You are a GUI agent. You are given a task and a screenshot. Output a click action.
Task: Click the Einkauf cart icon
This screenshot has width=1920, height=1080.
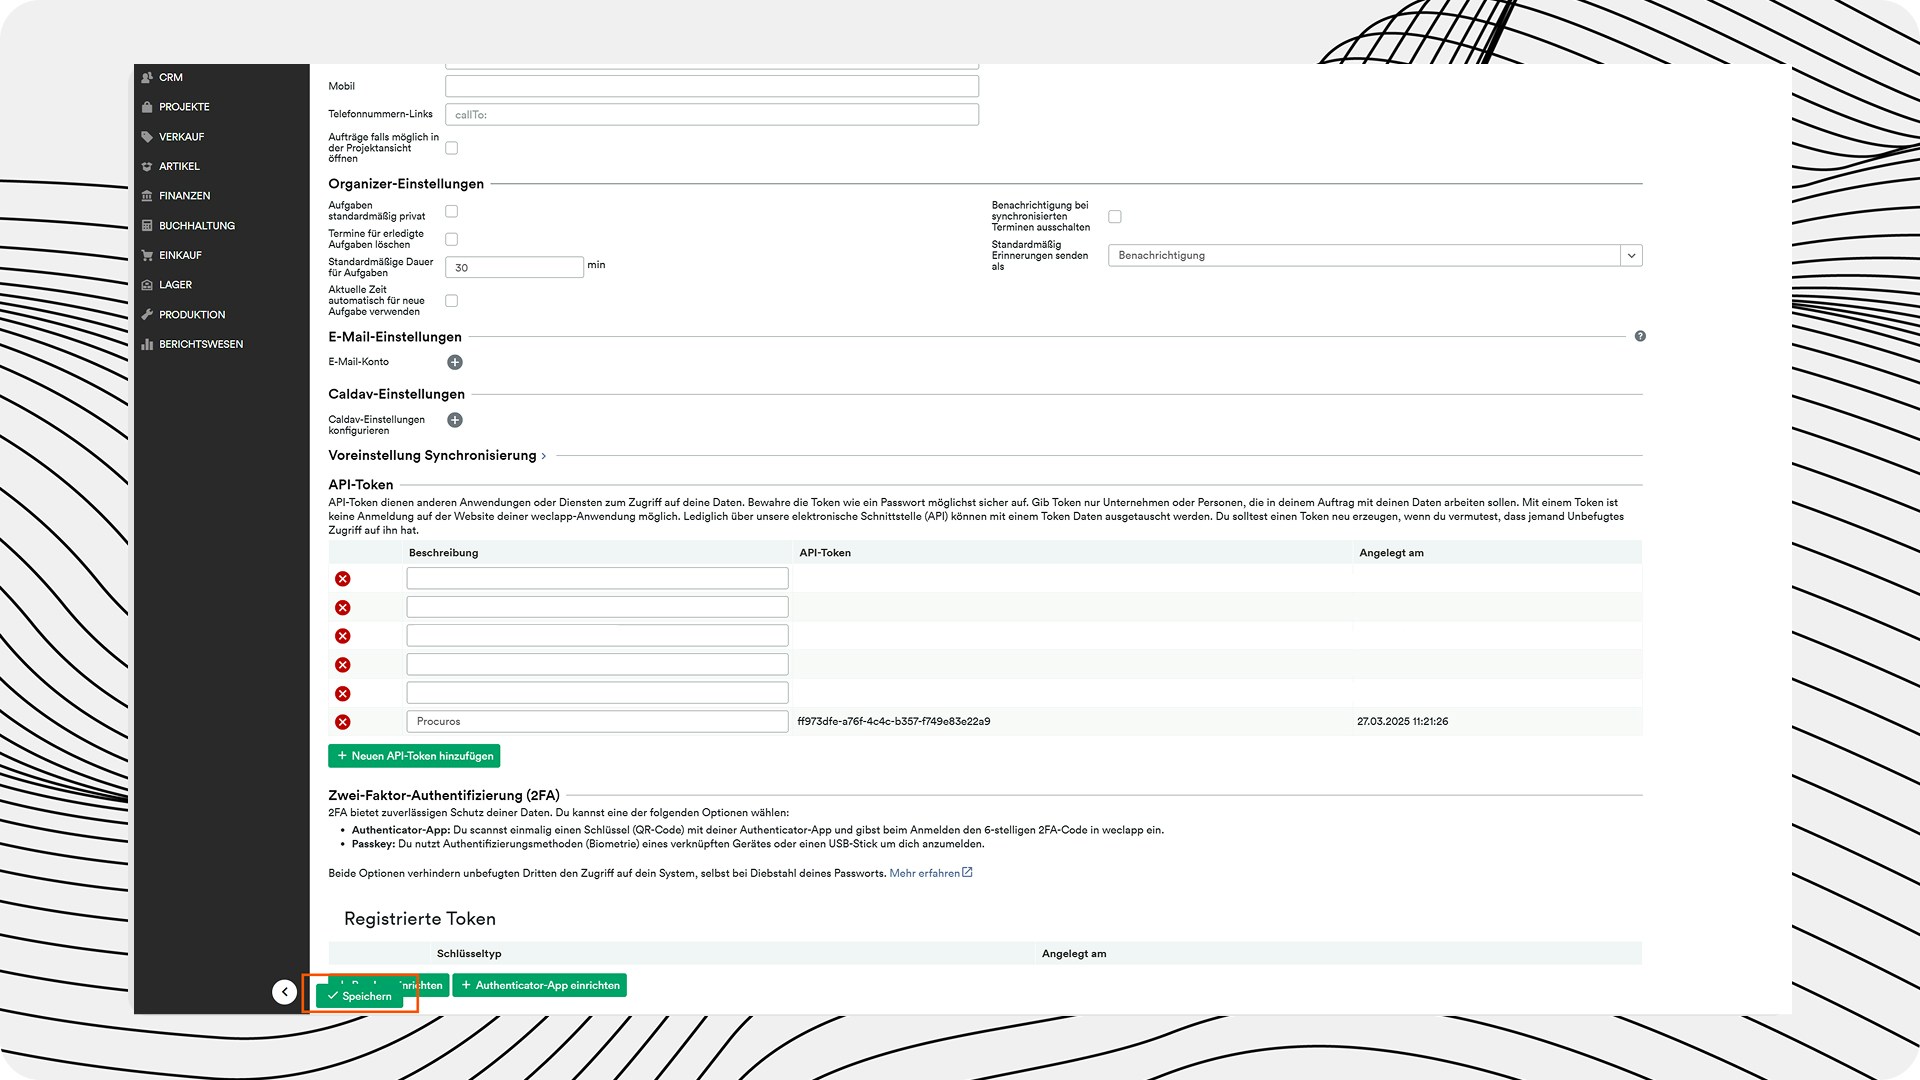click(x=147, y=255)
